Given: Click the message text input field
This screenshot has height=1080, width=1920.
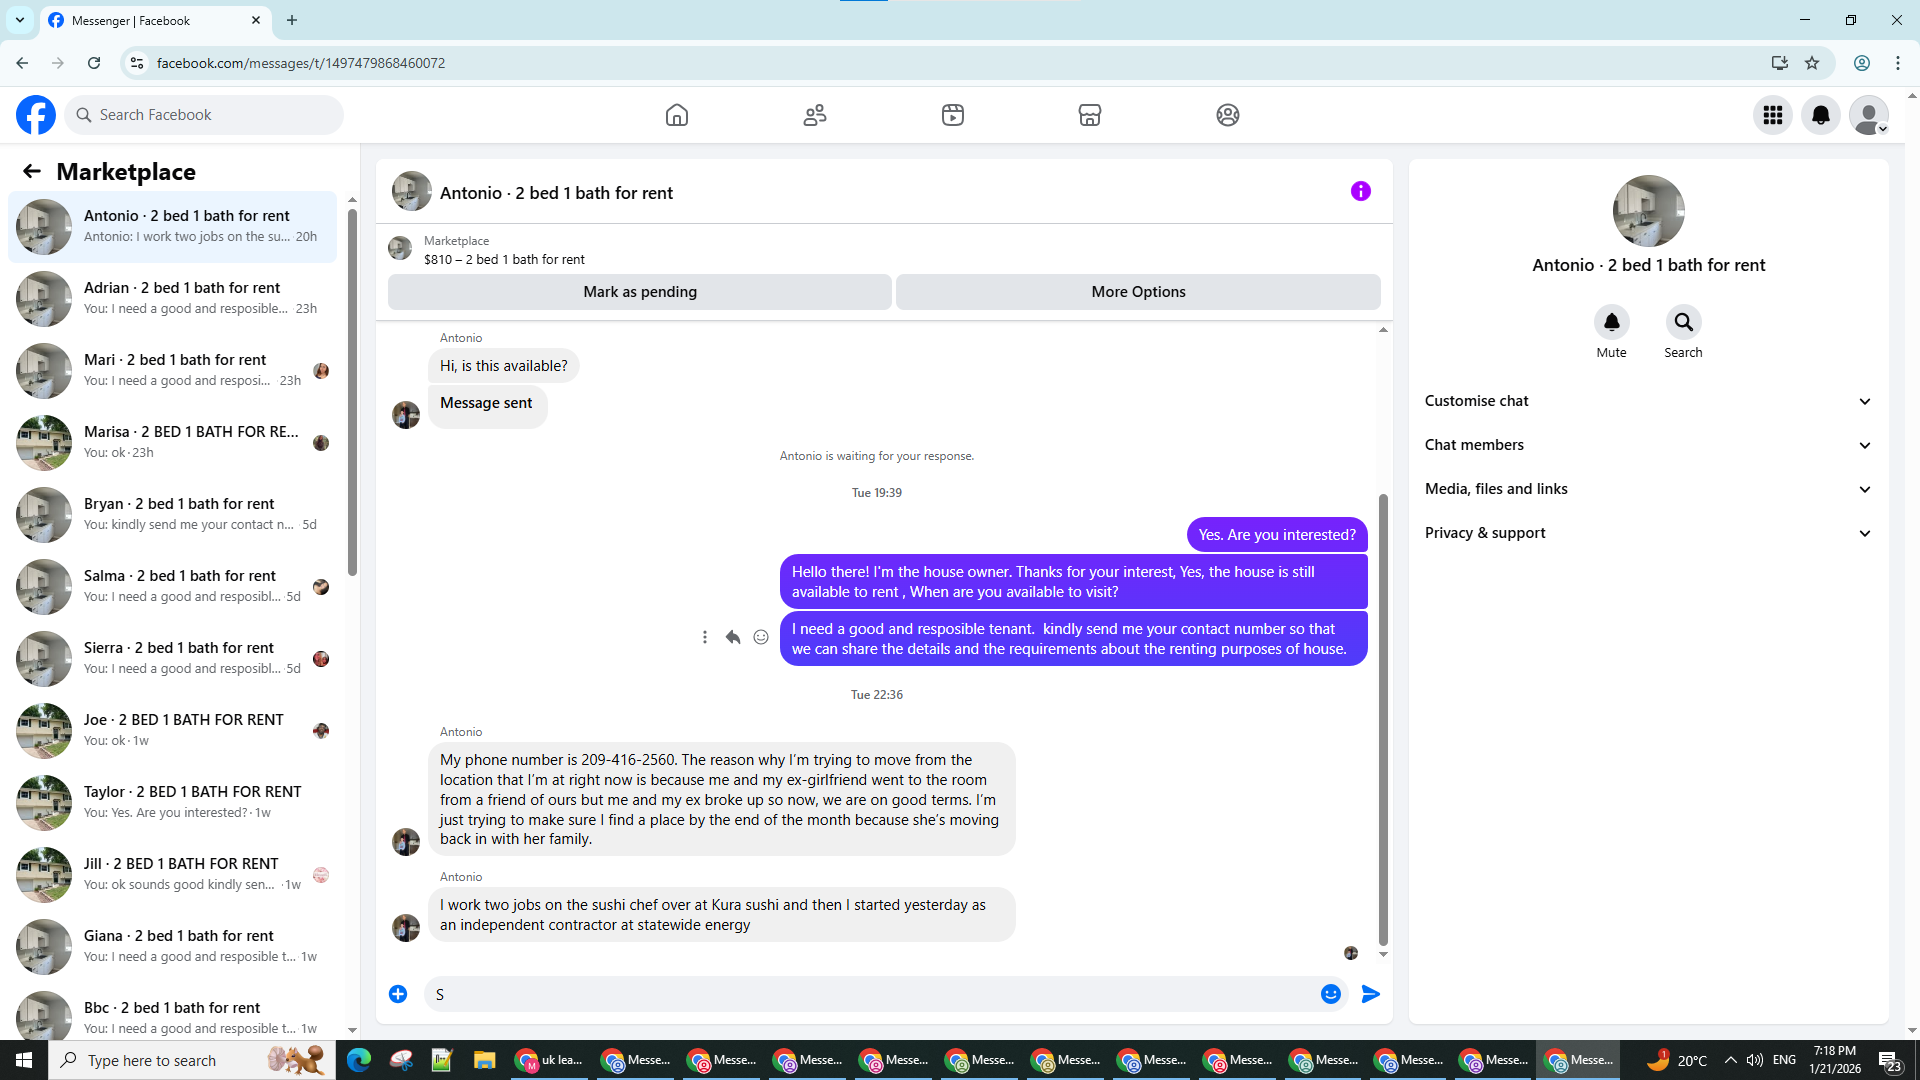Looking at the screenshot, I should [x=870, y=994].
